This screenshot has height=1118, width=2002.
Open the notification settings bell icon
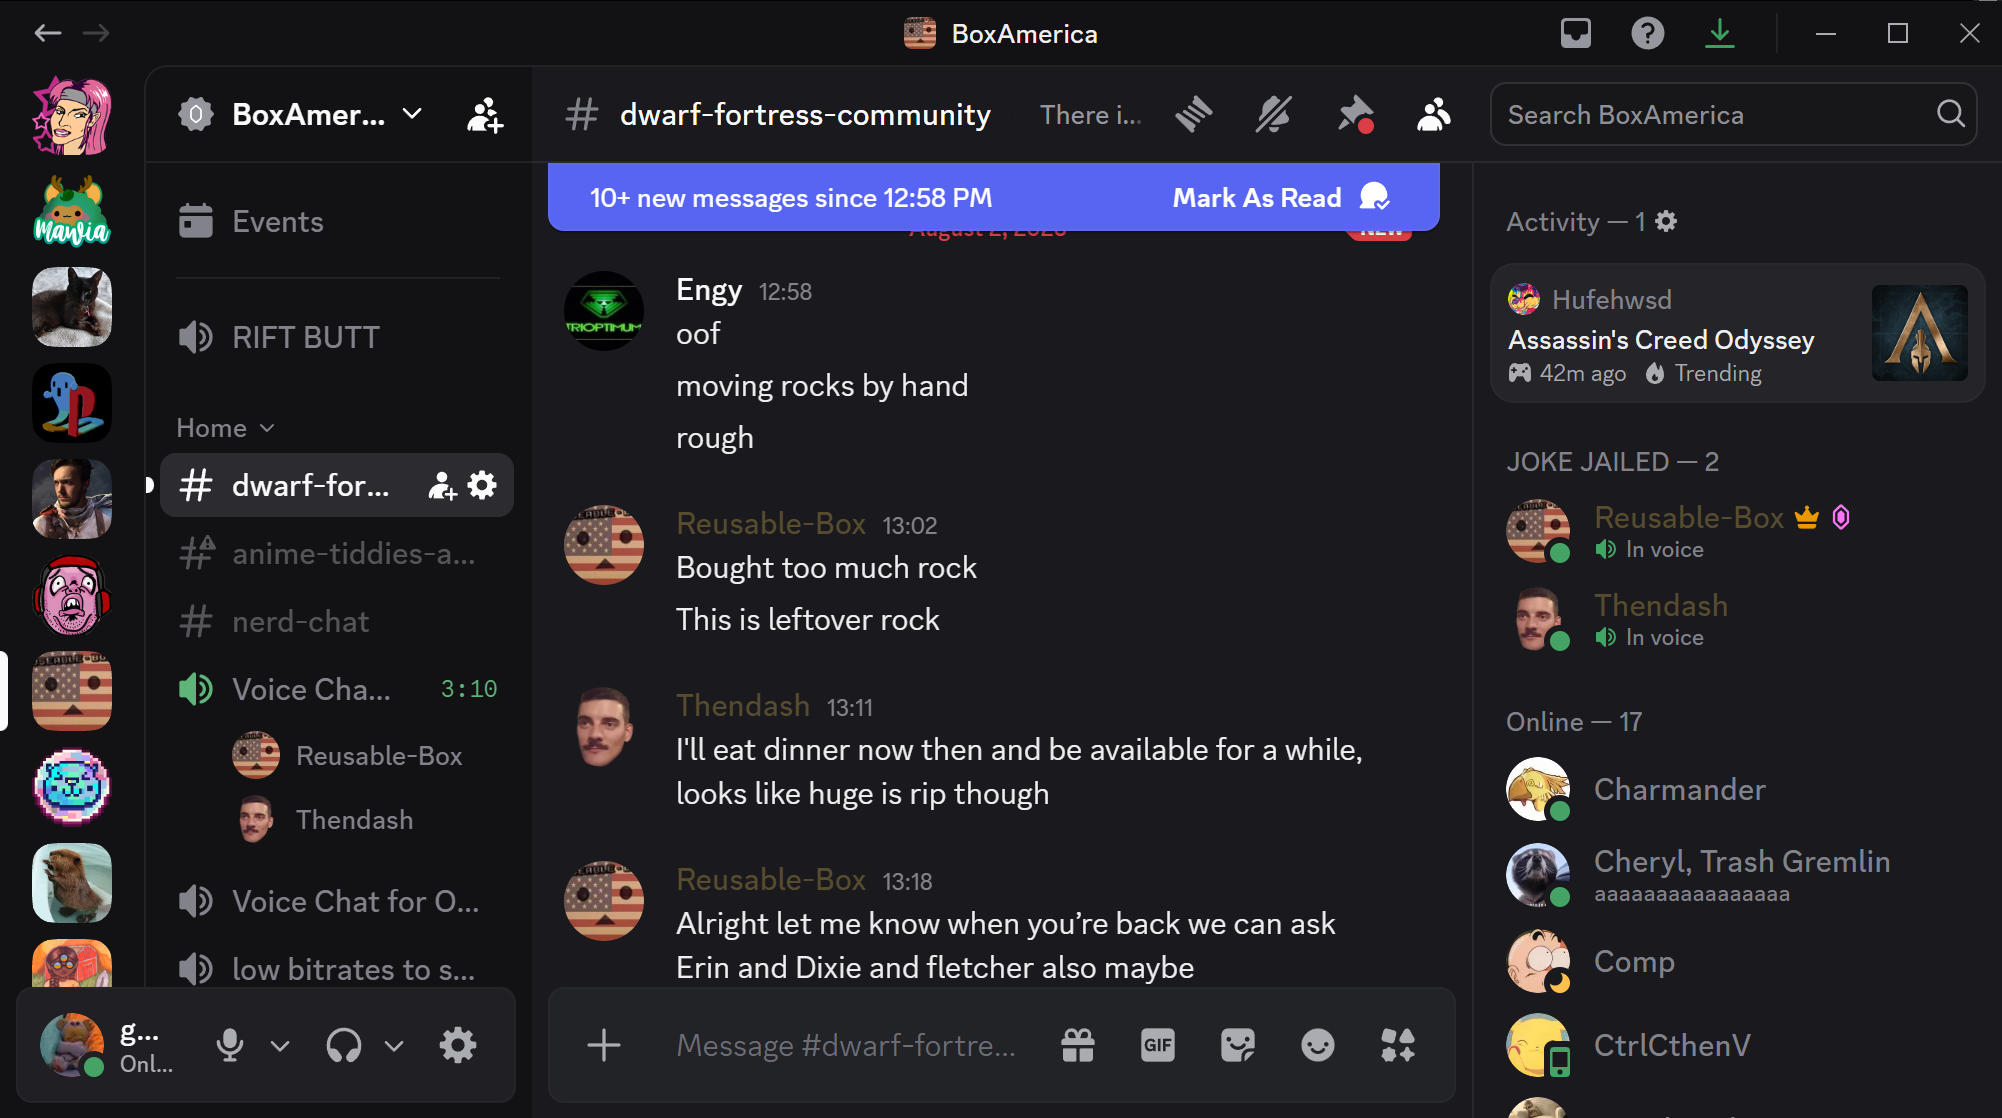coord(1274,115)
